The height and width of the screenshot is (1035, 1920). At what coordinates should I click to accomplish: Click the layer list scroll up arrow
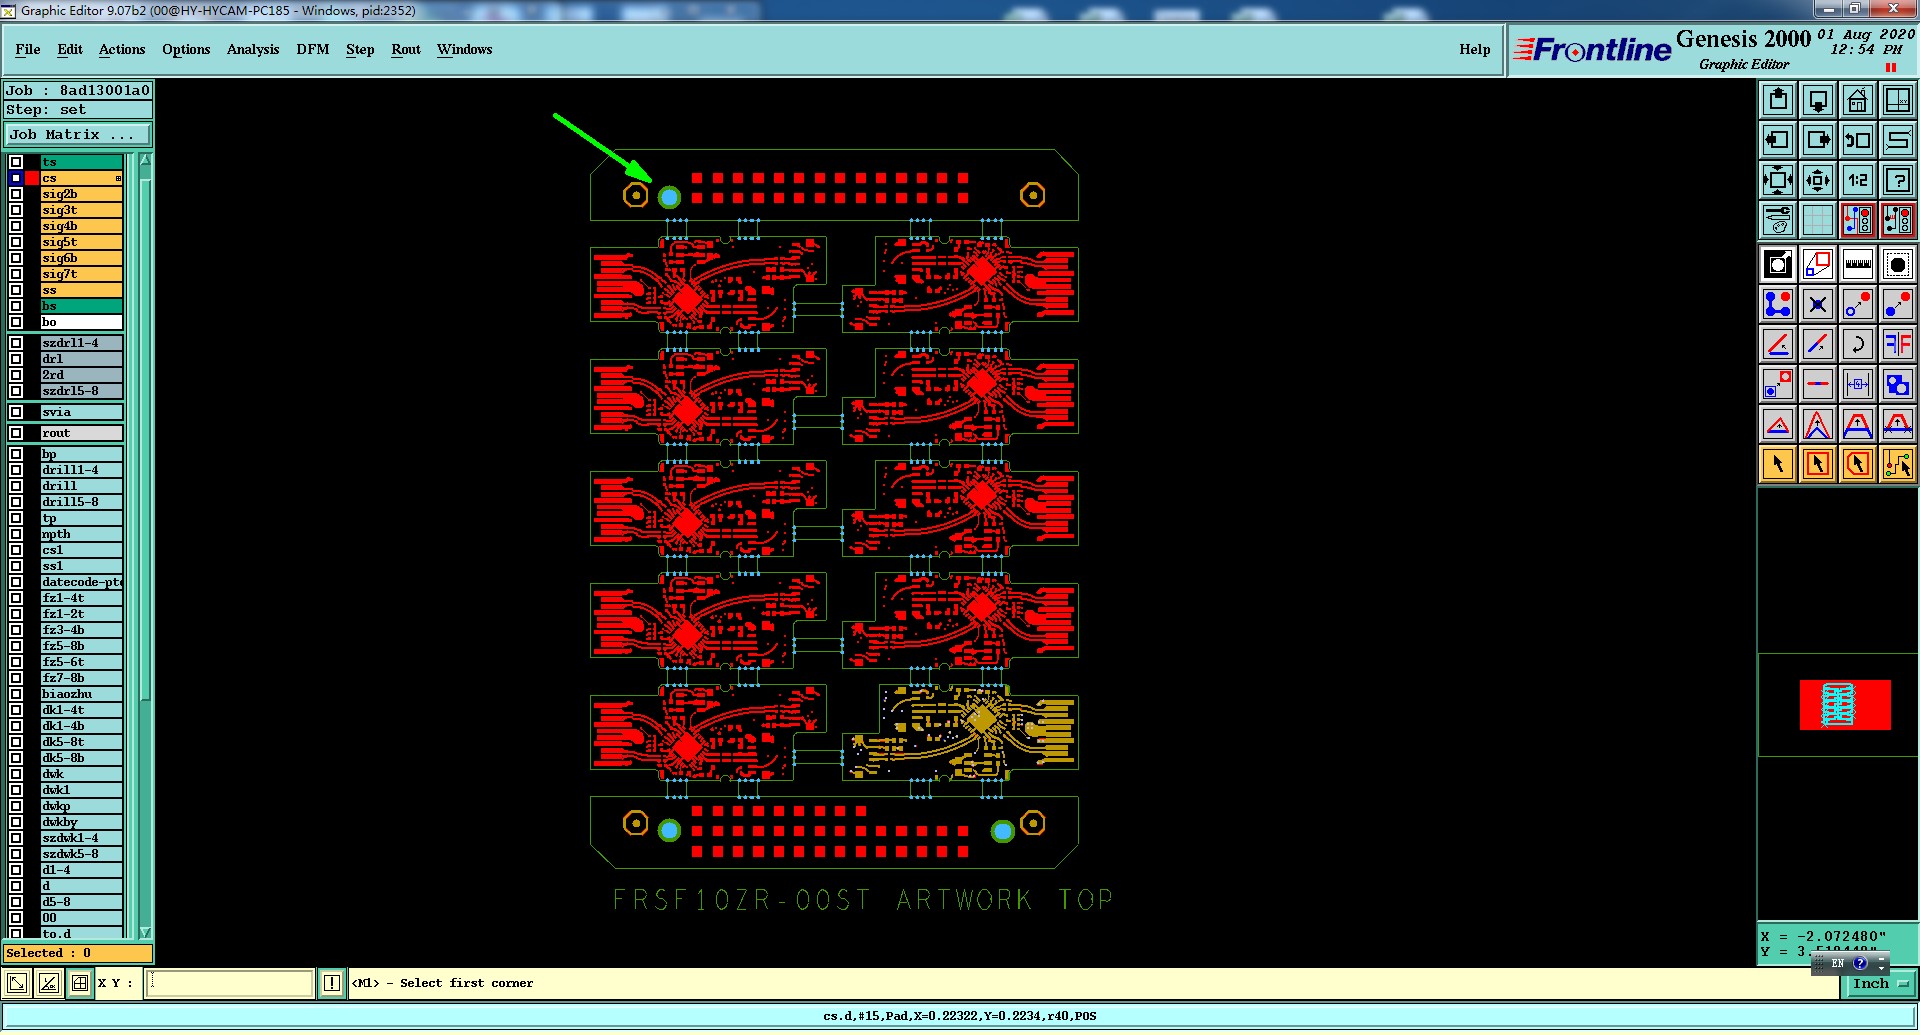tap(145, 160)
